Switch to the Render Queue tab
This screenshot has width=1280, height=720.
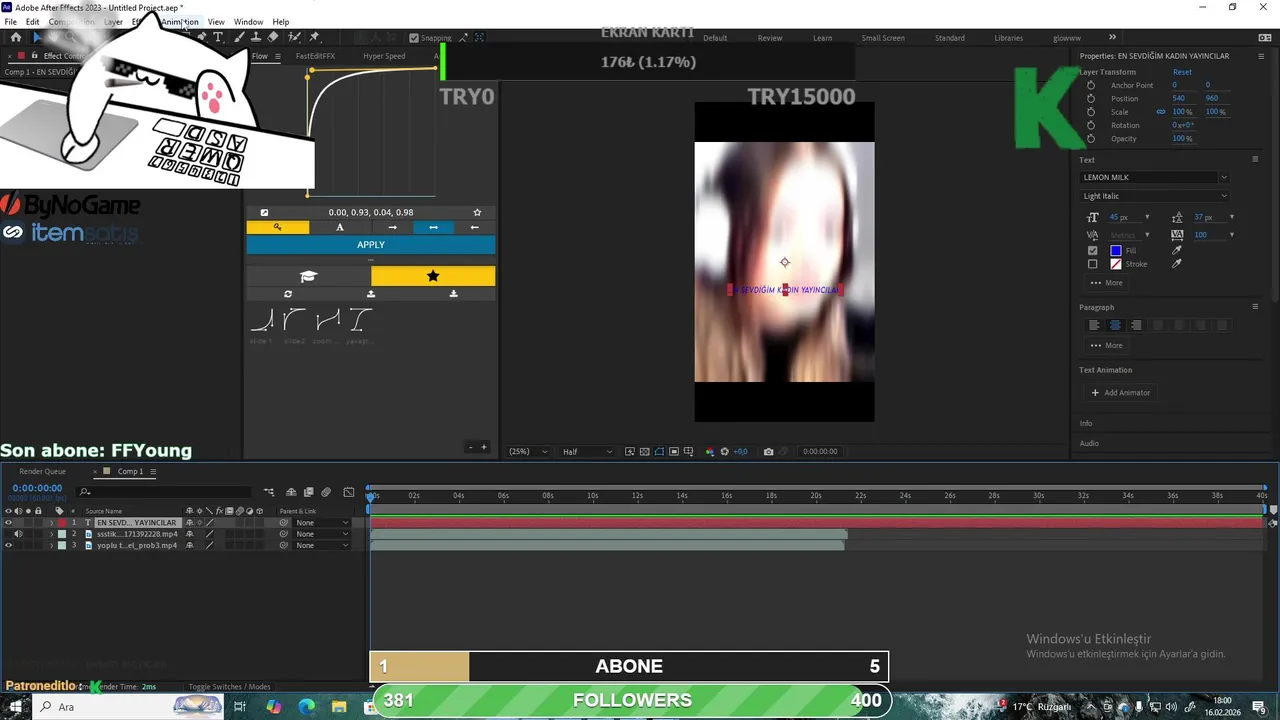coord(42,471)
